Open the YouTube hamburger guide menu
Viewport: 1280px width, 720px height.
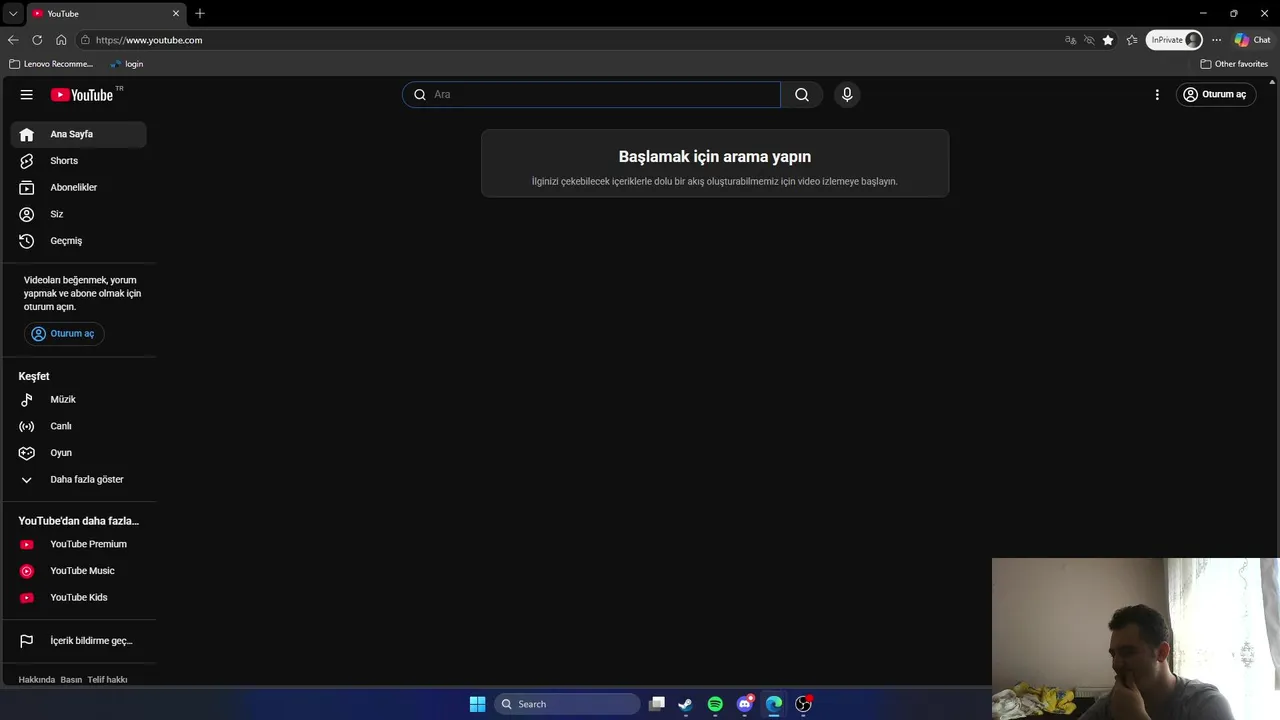click(27, 94)
